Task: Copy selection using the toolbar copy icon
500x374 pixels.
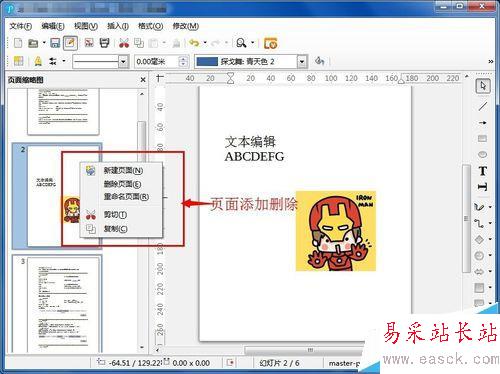Action: (x=139, y=43)
